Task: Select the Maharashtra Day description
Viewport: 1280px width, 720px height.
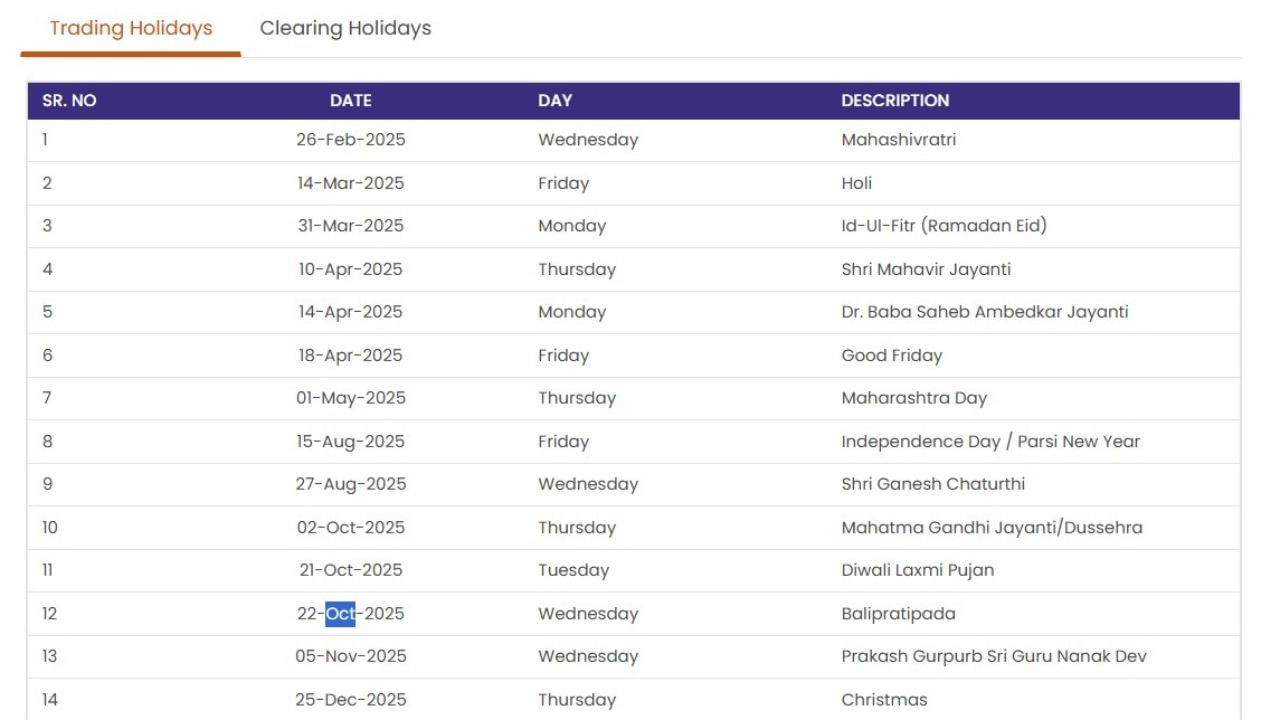Action: point(913,398)
